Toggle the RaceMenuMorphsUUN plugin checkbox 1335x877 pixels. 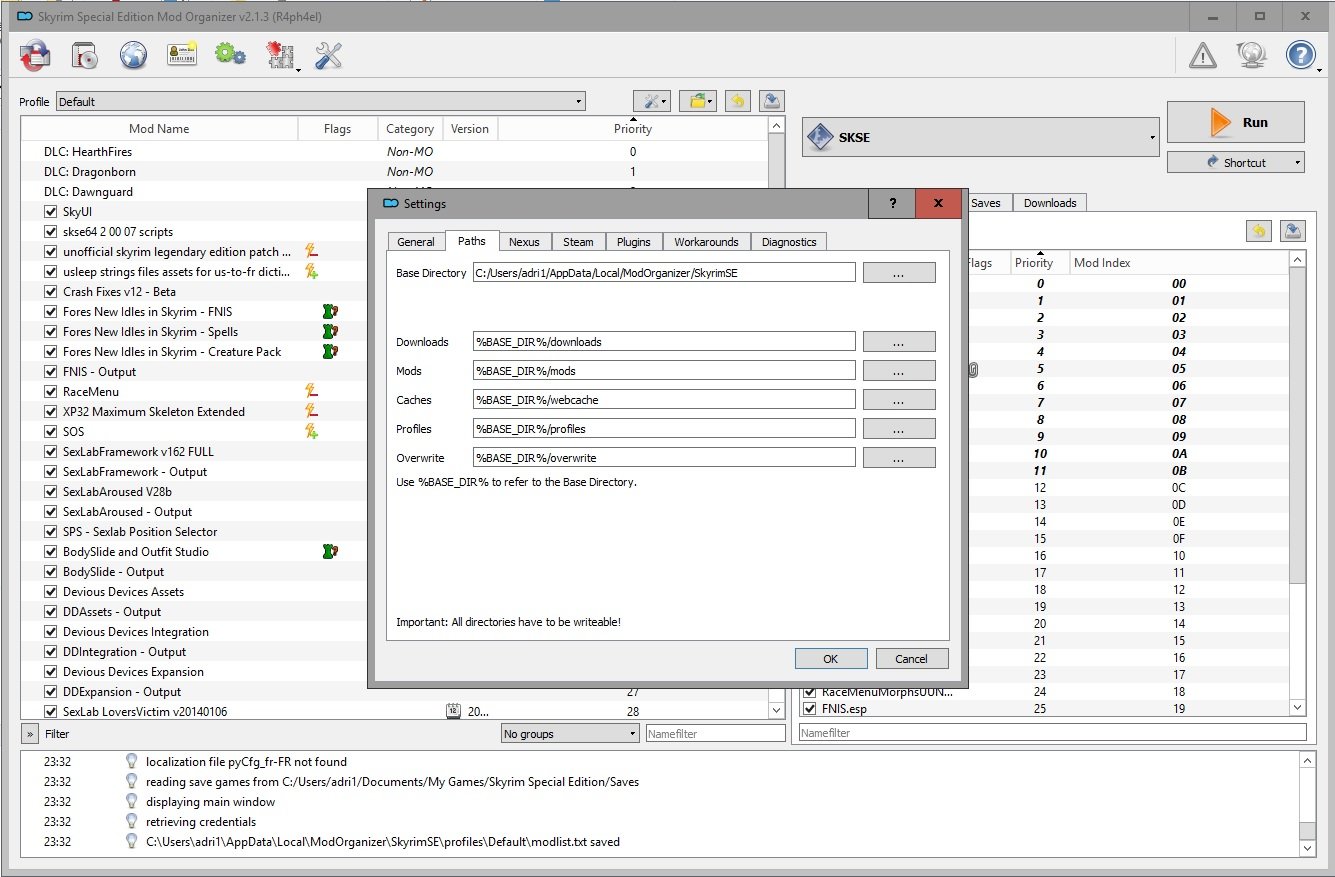[811, 692]
